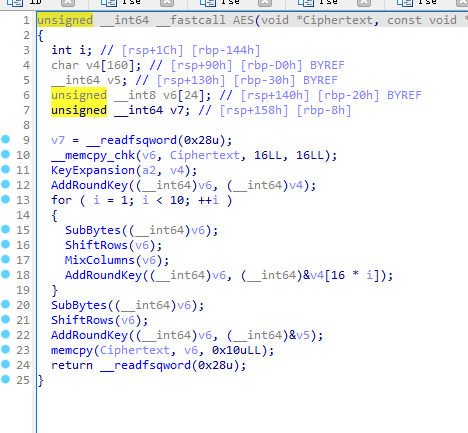Open AddRoundKey call on line 18
This screenshot has height=433, width=468.
(x=103, y=275)
